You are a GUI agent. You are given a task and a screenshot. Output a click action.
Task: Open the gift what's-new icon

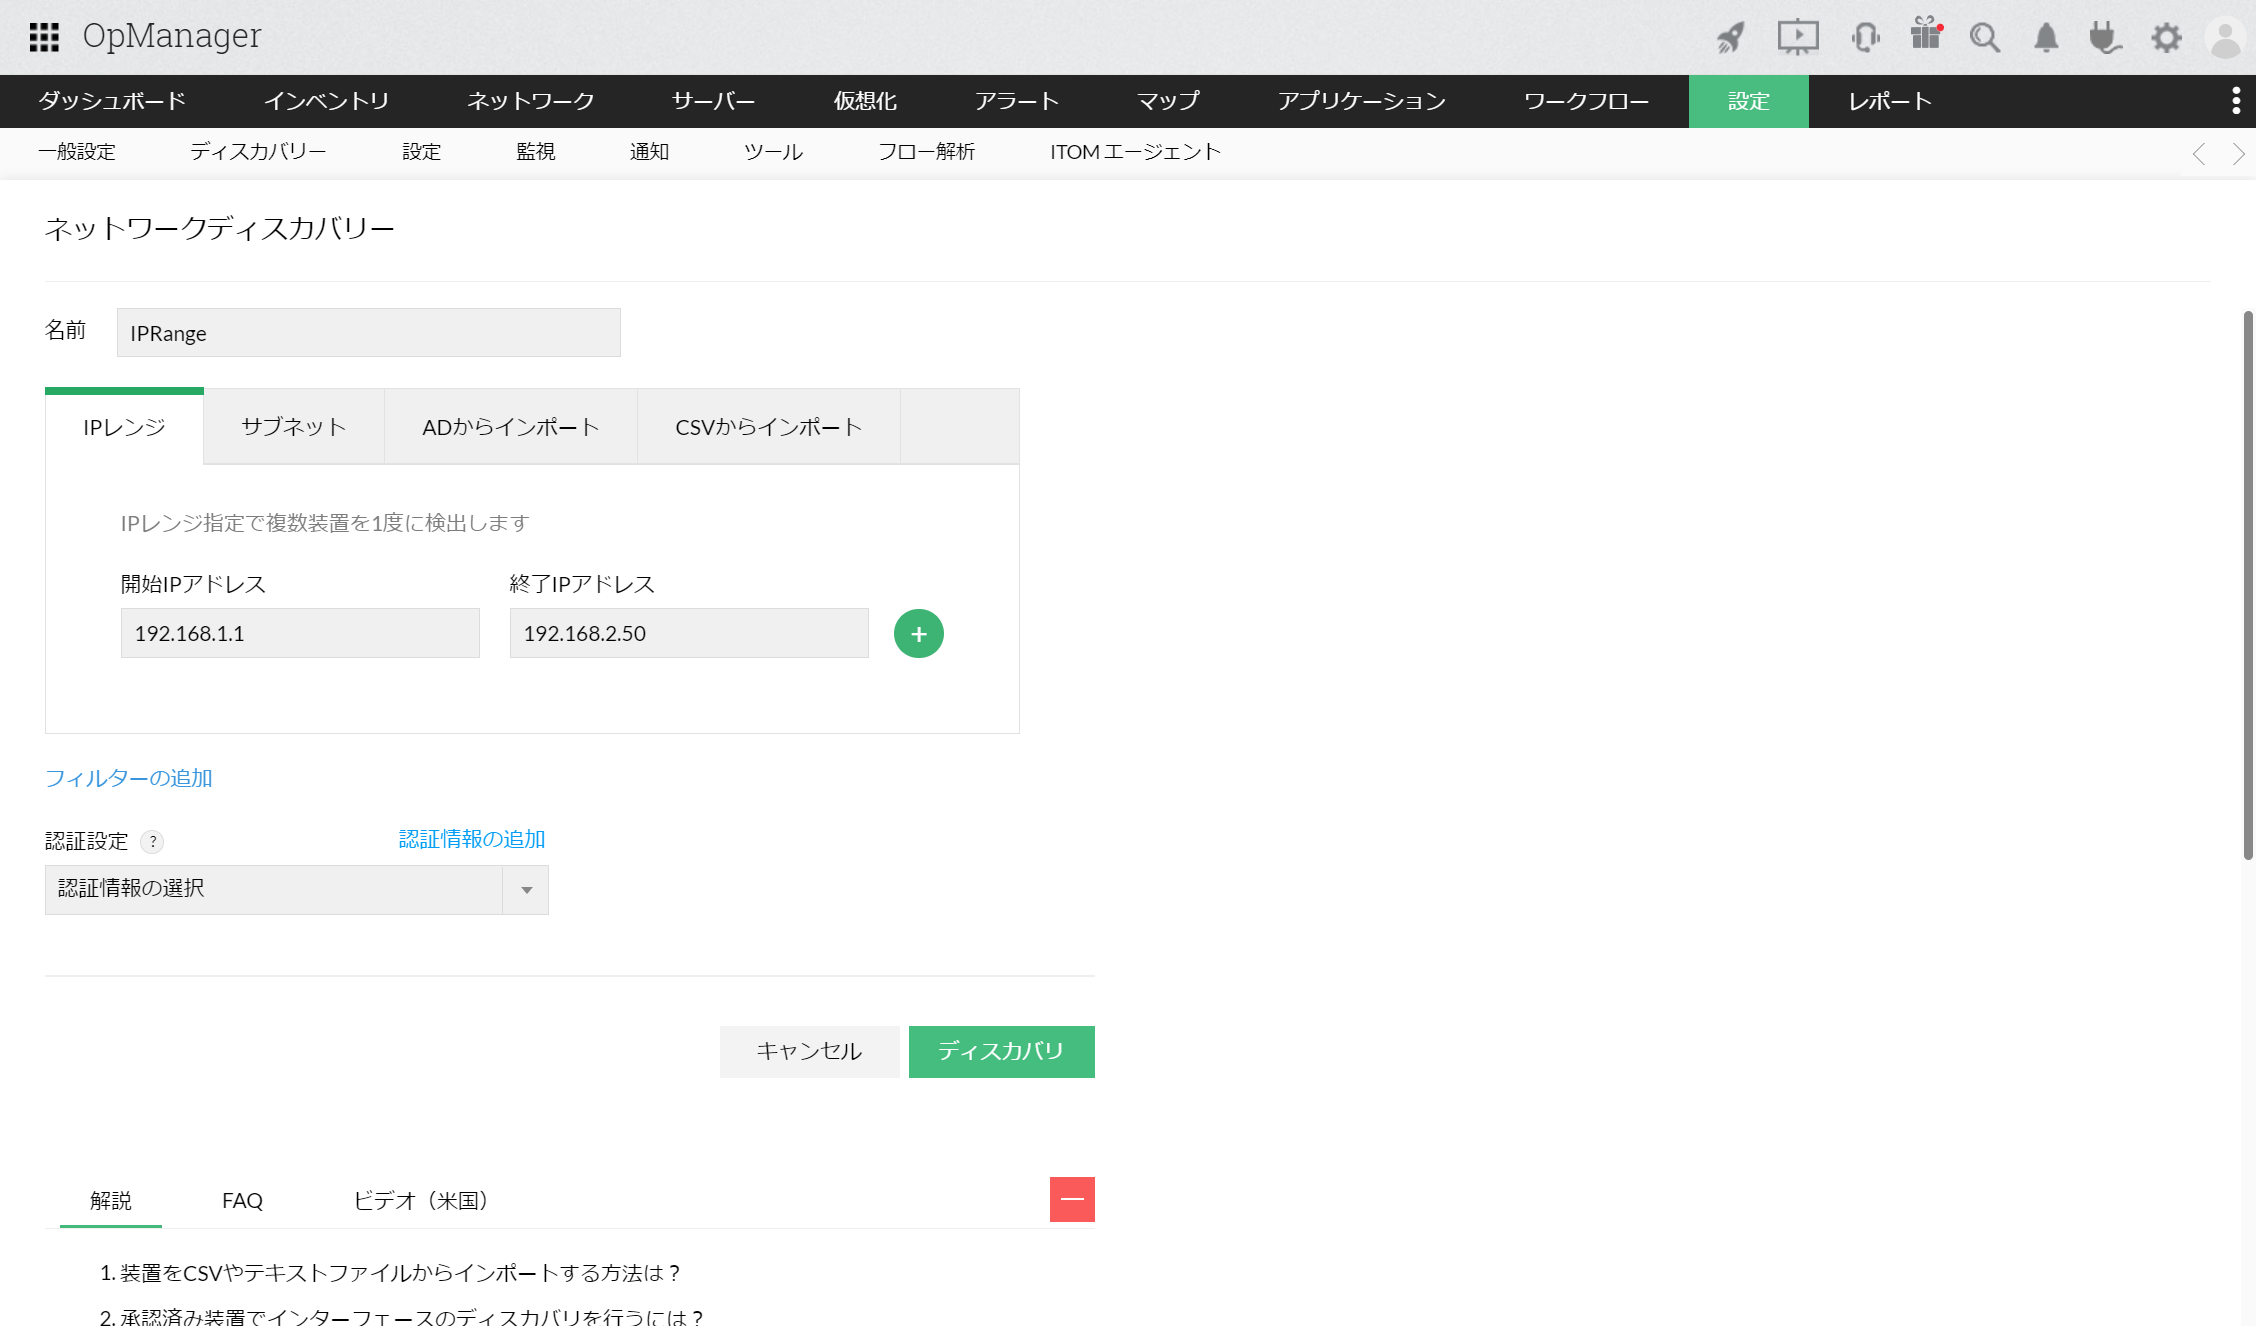click(1925, 35)
